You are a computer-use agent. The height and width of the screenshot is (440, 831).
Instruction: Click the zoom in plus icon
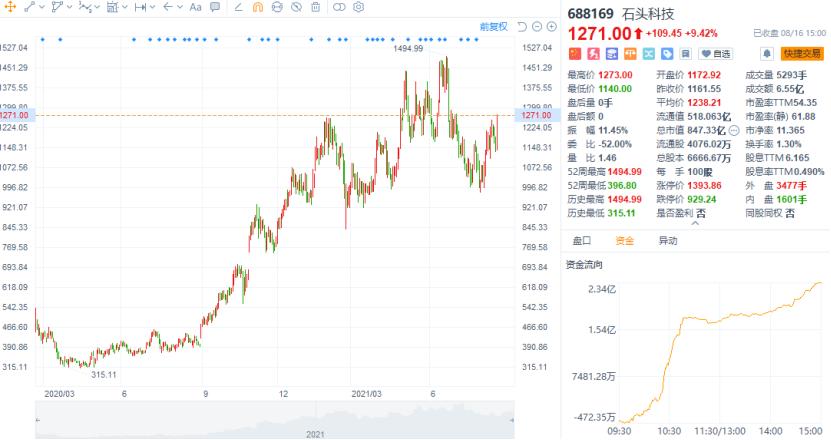[553, 25]
